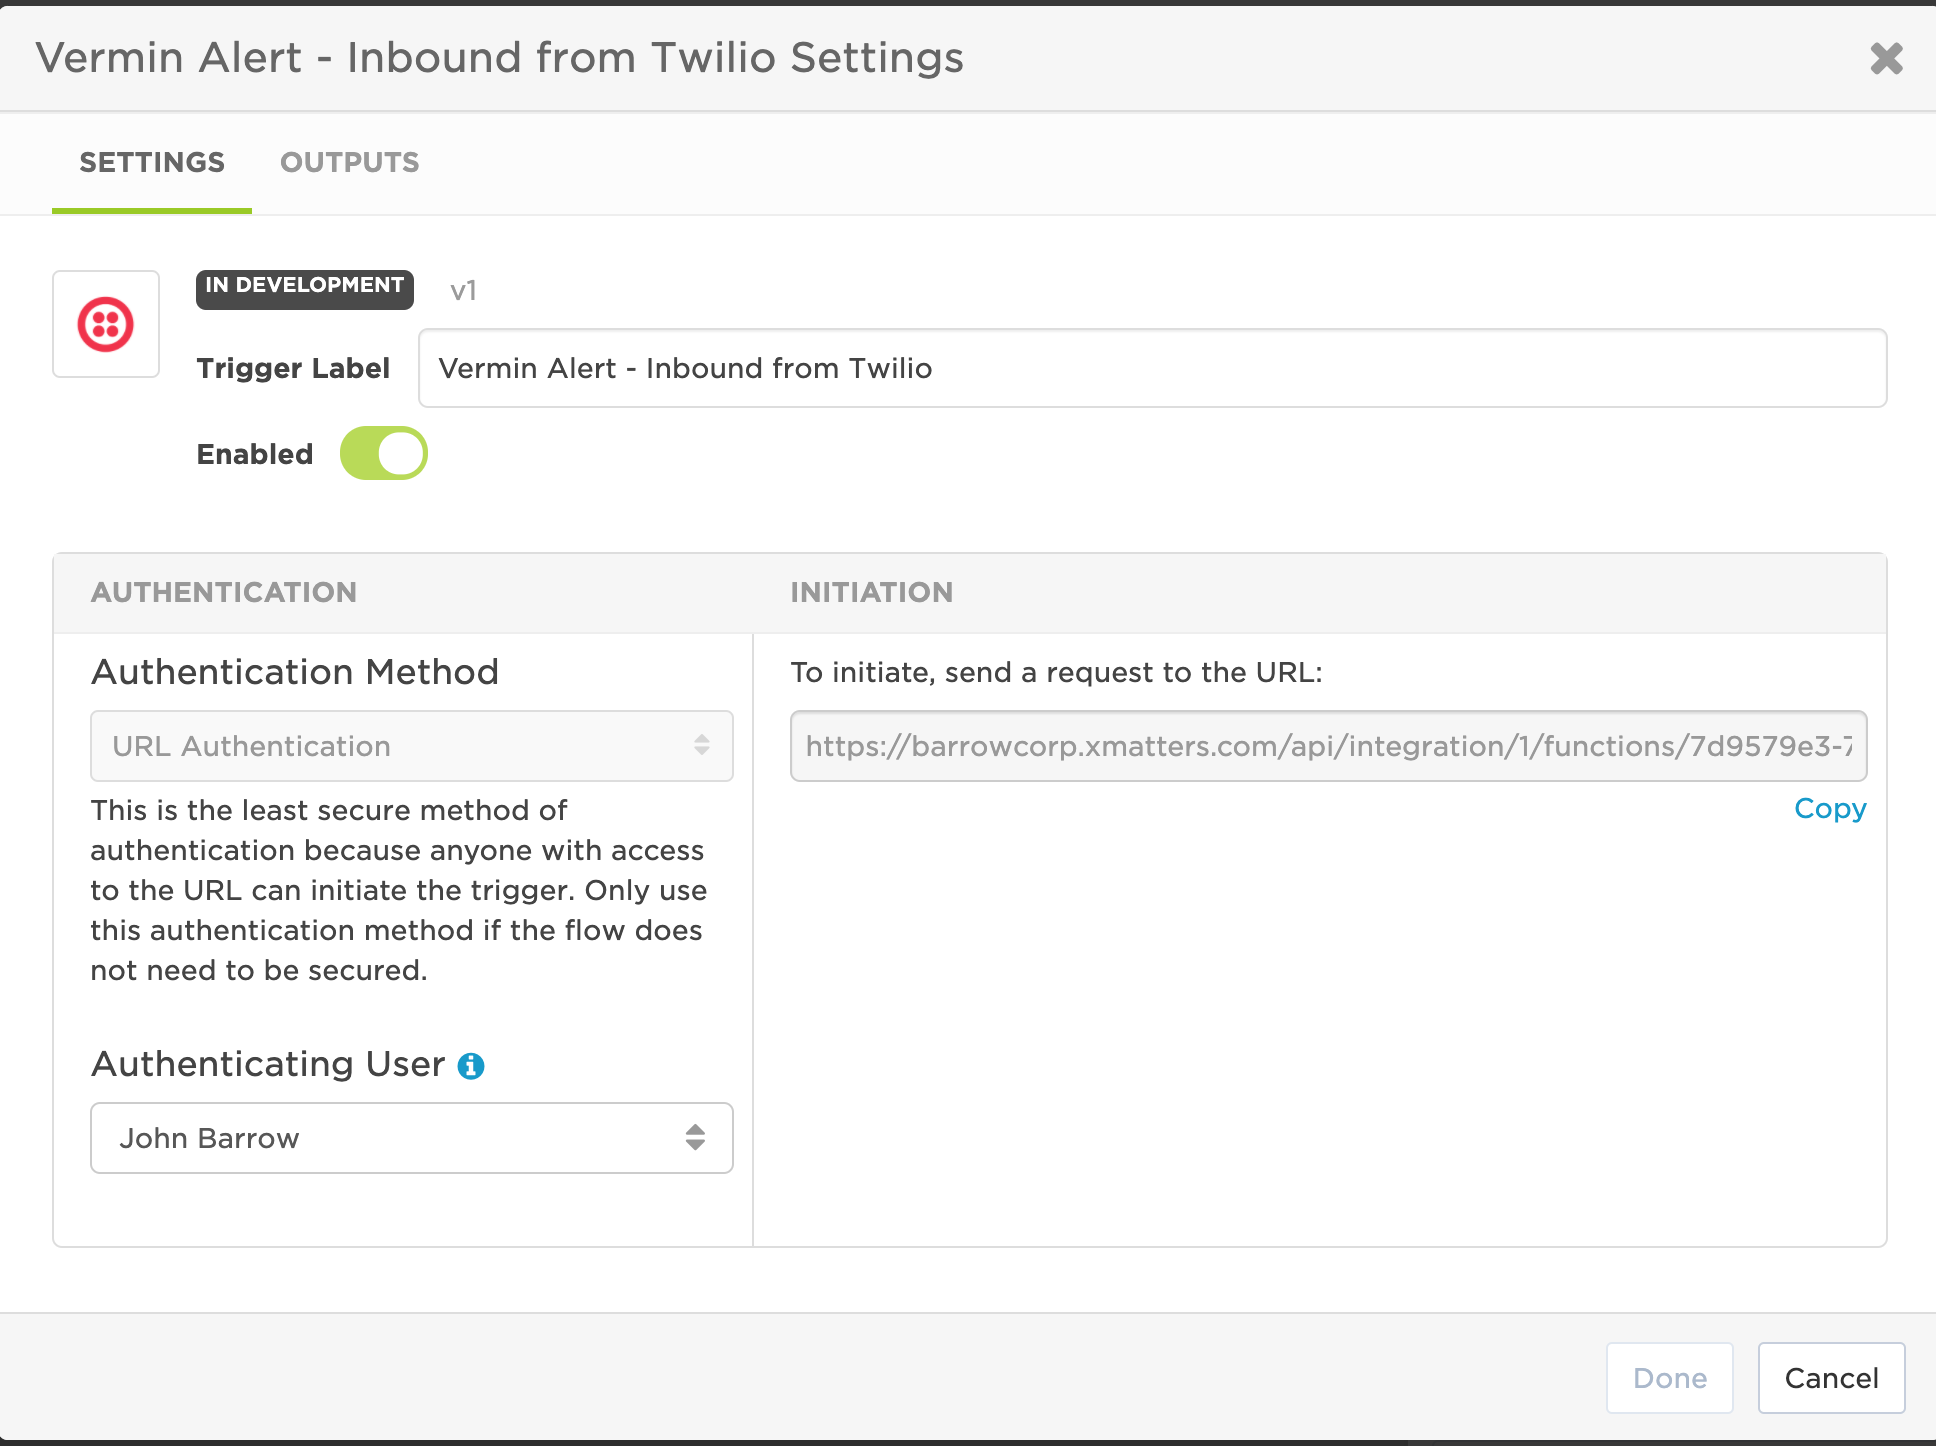Click the URL Authentication selector arrows
This screenshot has height=1446, width=1936.
[702, 746]
